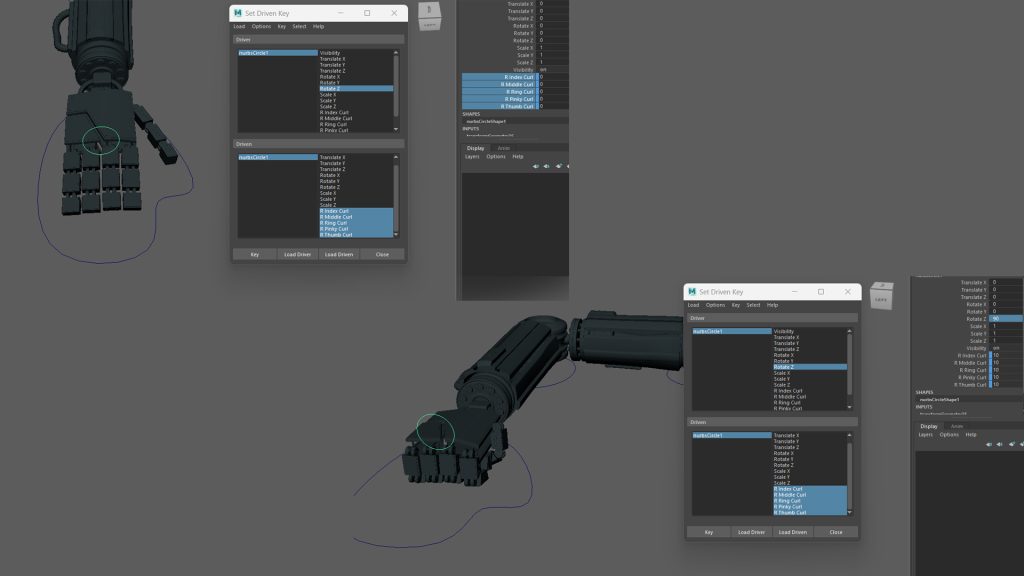Open the Options menu in the lower Display panel
This screenshot has height=576, width=1024.
[x=949, y=435]
